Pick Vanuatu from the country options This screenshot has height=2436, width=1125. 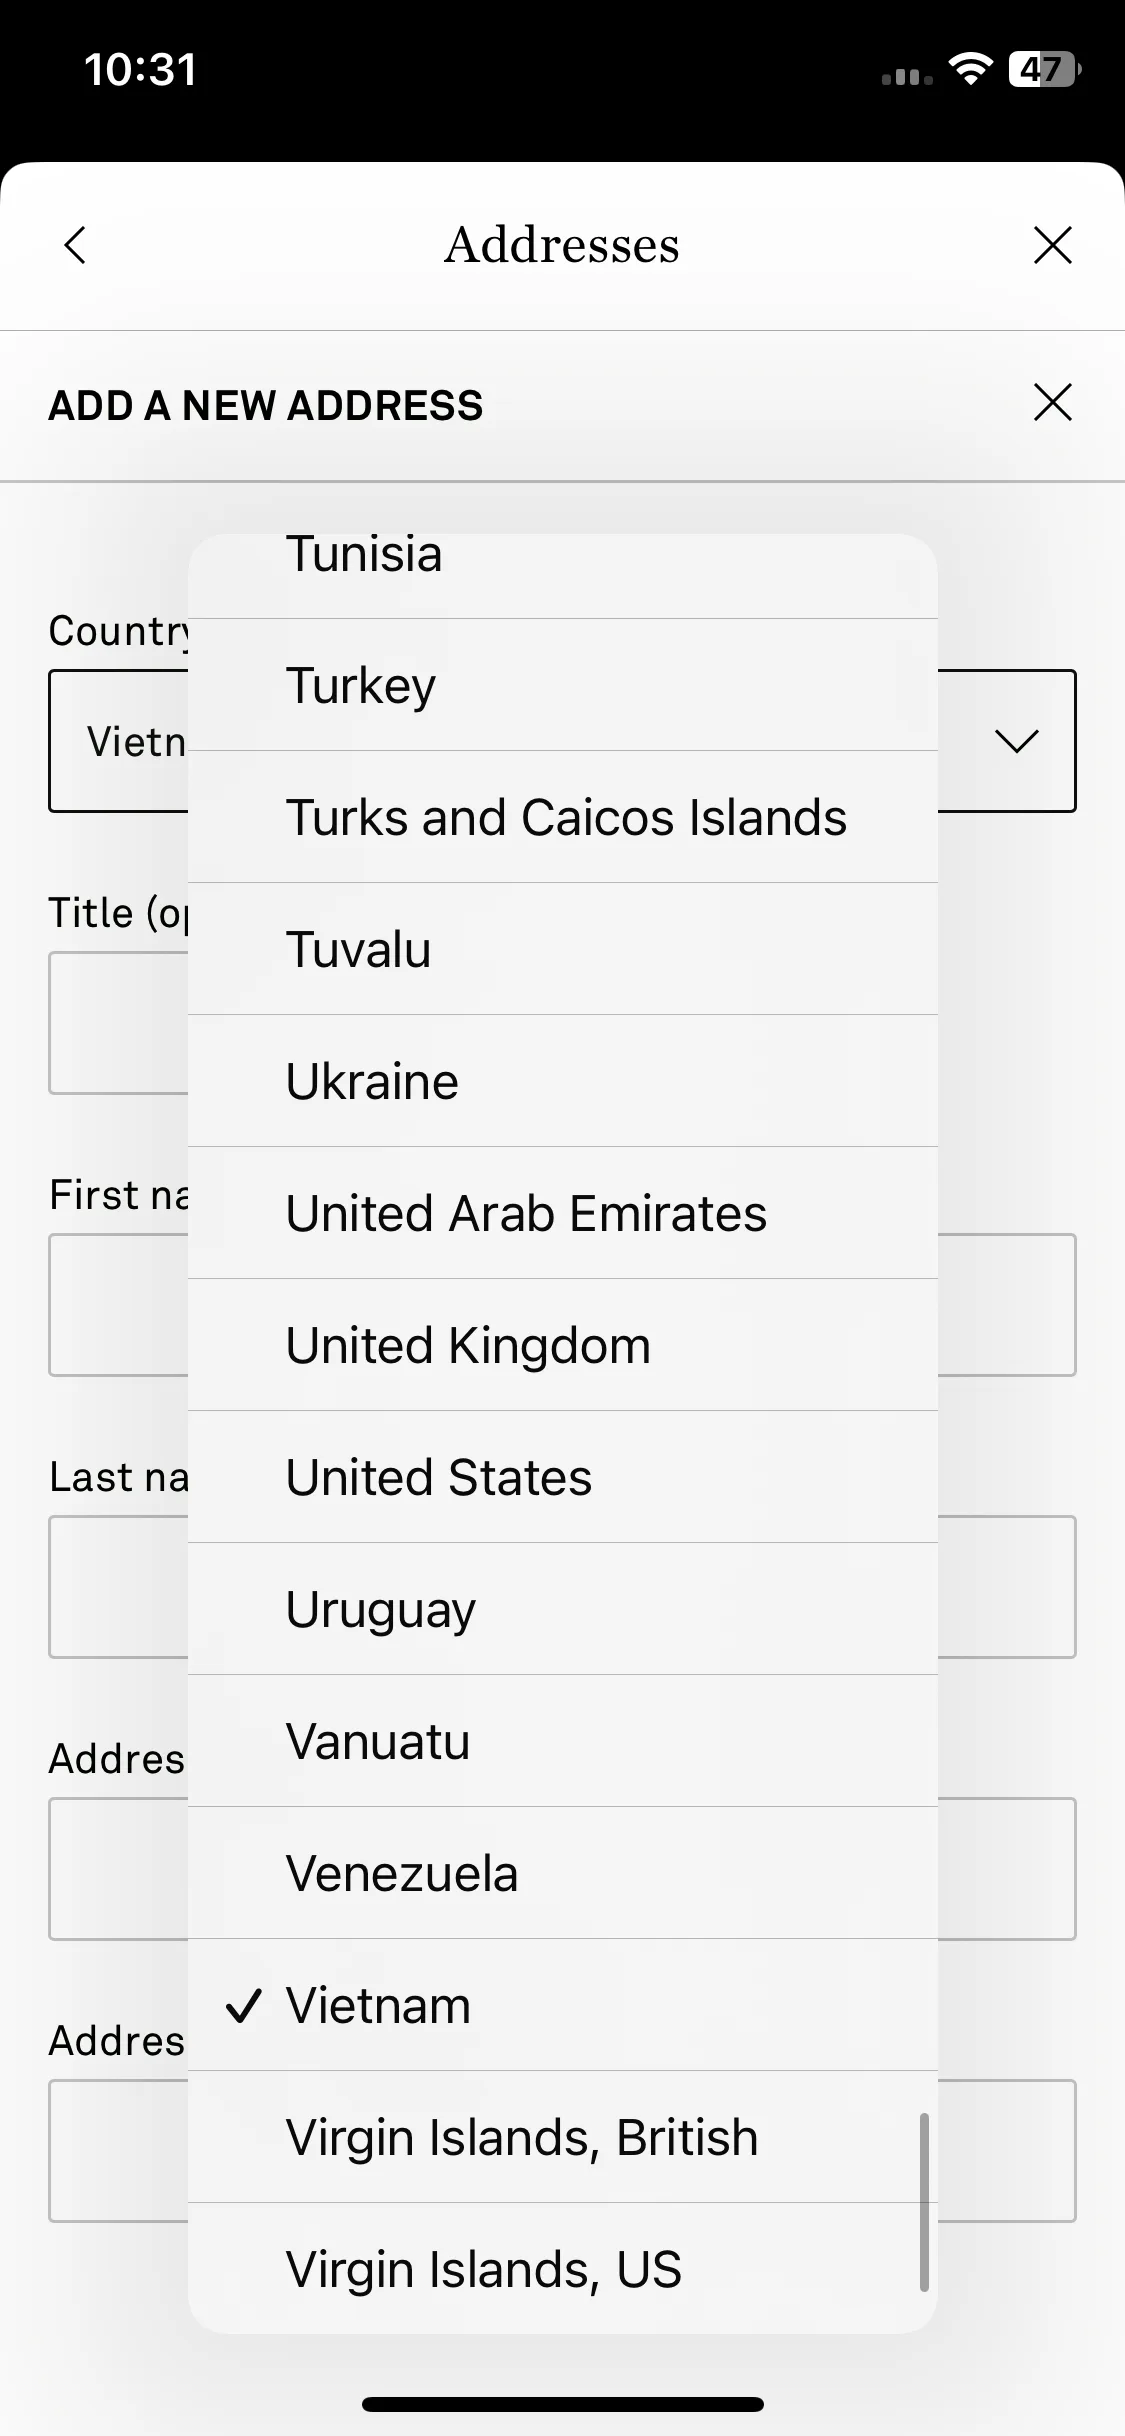563,1741
